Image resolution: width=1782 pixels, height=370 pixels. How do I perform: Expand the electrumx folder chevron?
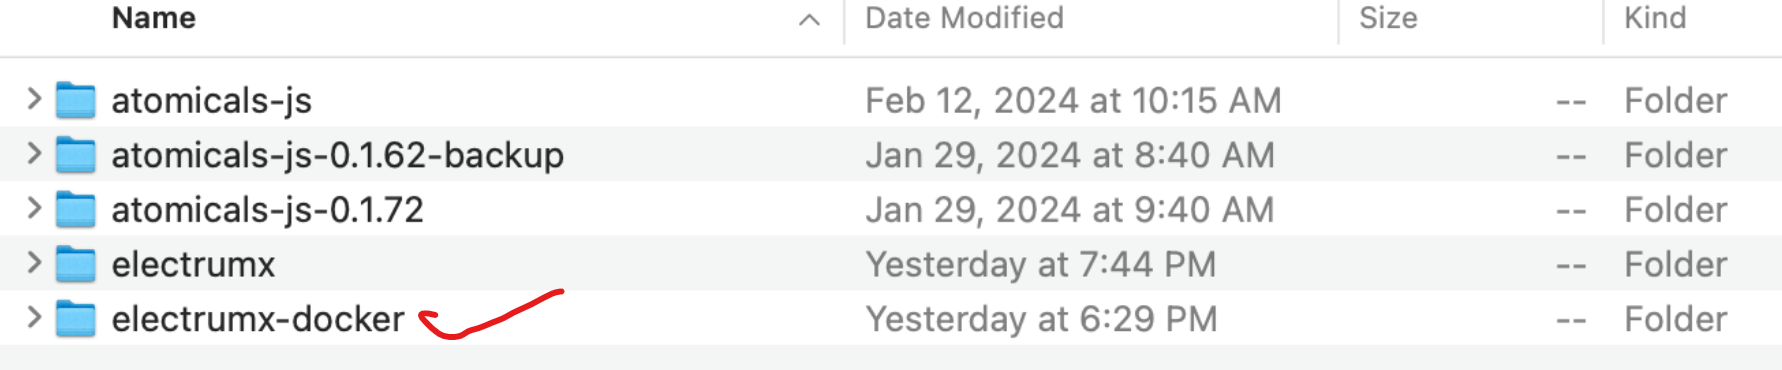[34, 263]
